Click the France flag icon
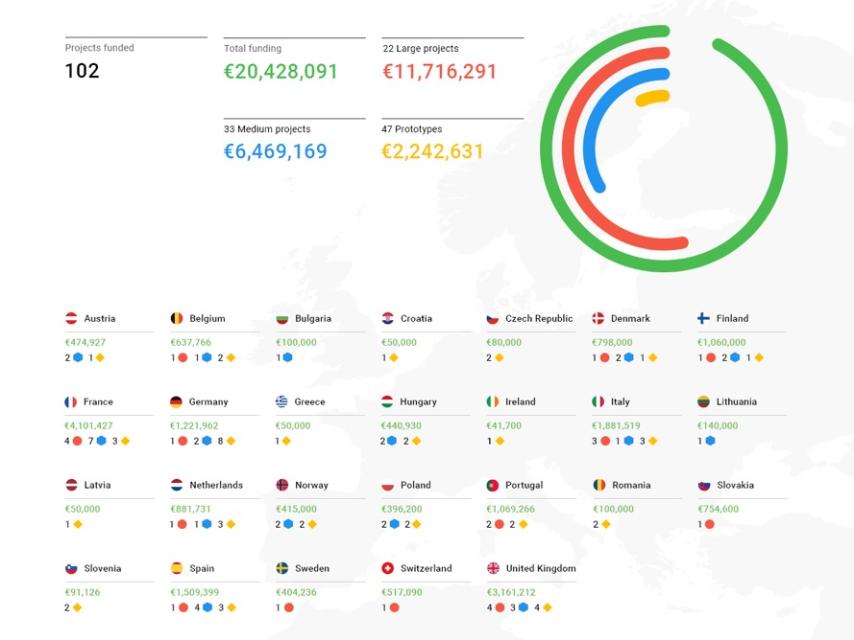The height and width of the screenshot is (640, 854). 71,402
